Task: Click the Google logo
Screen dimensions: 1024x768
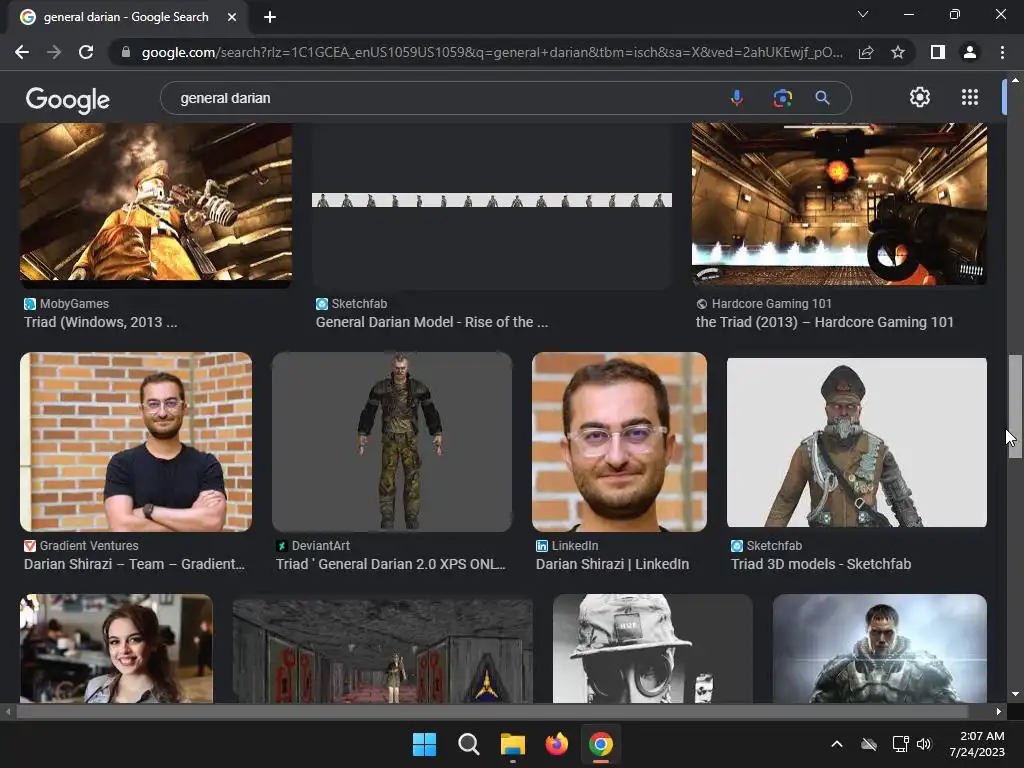Action: tap(68, 100)
